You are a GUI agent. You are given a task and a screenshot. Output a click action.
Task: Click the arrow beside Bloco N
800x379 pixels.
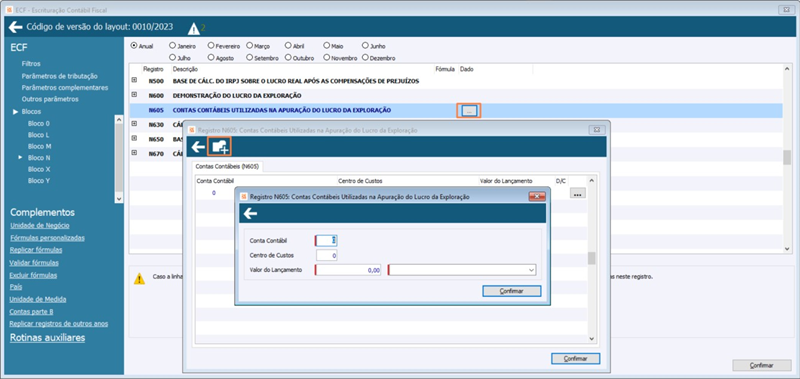click(21, 158)
